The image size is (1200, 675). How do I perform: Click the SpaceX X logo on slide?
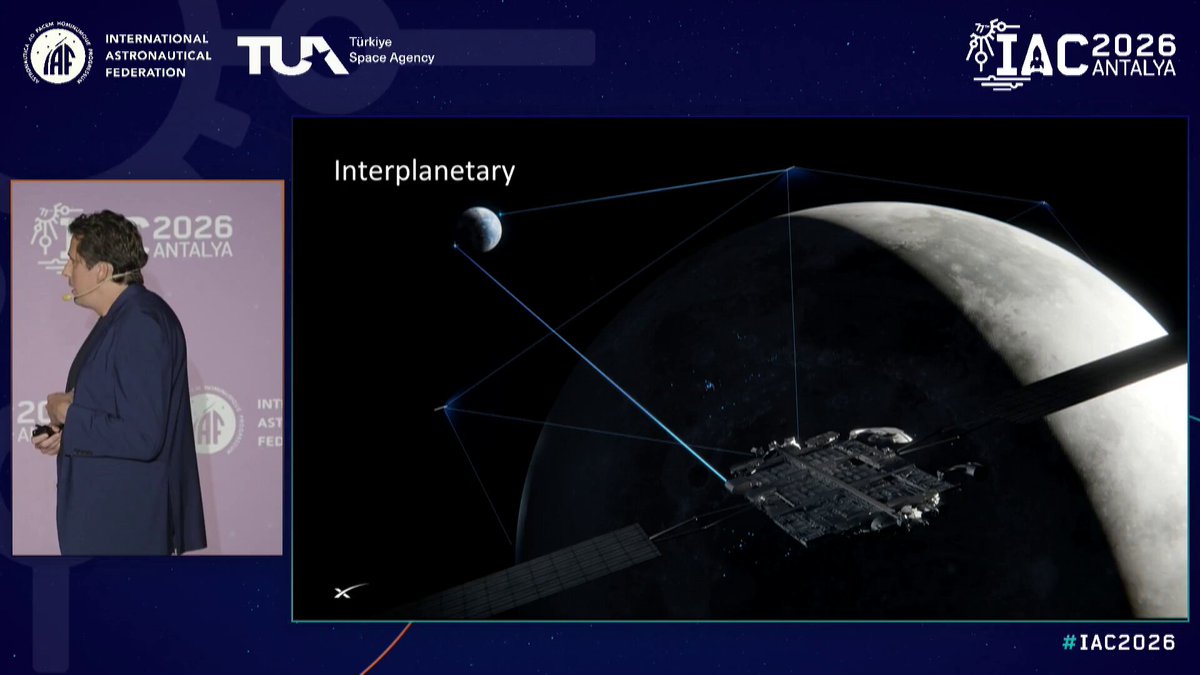tap(349, 591)
